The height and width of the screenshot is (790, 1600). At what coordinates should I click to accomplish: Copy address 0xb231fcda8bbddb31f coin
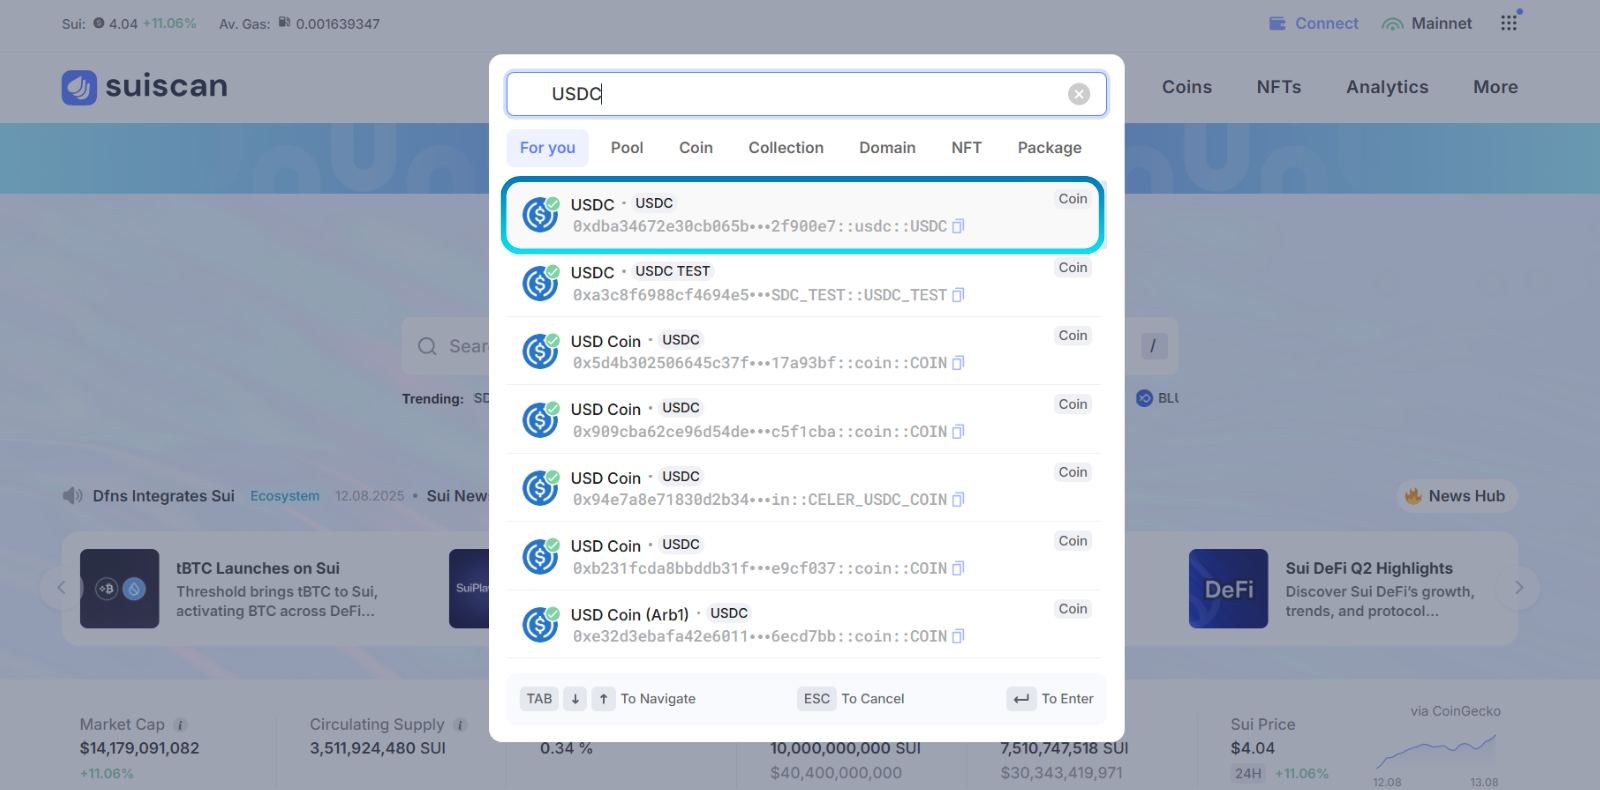(x=958, y=568)
